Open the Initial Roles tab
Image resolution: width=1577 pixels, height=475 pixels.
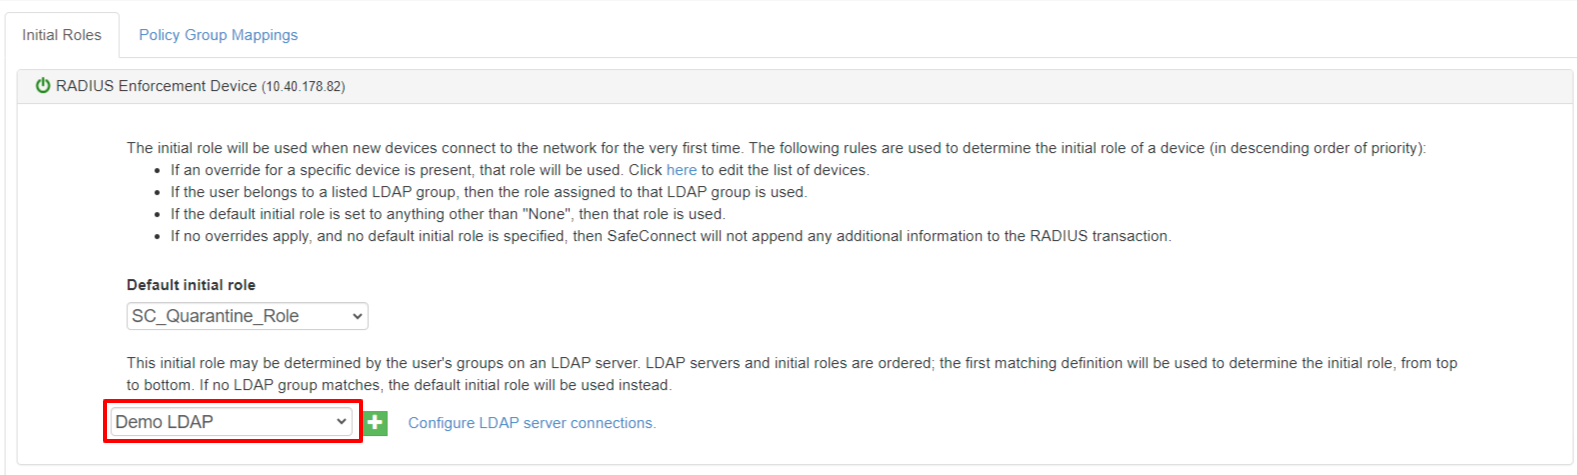pos(62,35)
